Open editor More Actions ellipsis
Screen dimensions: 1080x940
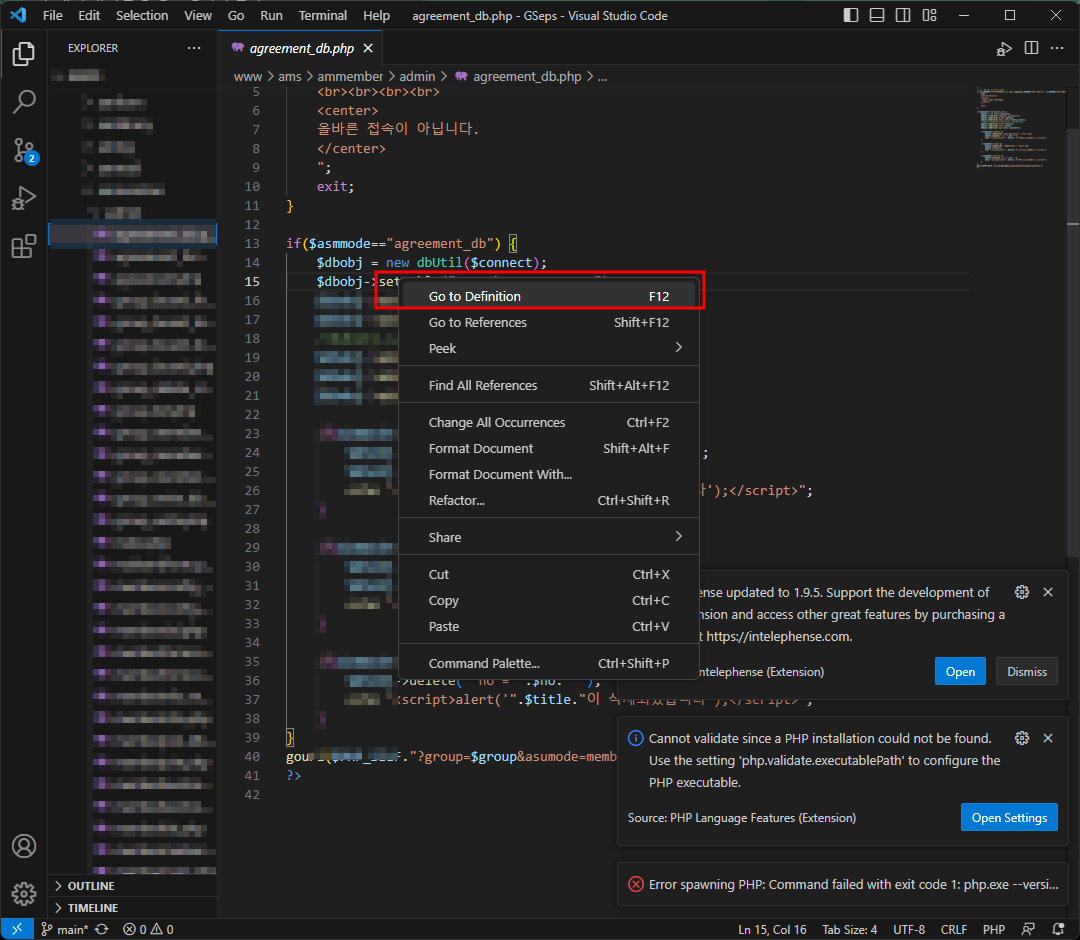(x=1057, y=48)
